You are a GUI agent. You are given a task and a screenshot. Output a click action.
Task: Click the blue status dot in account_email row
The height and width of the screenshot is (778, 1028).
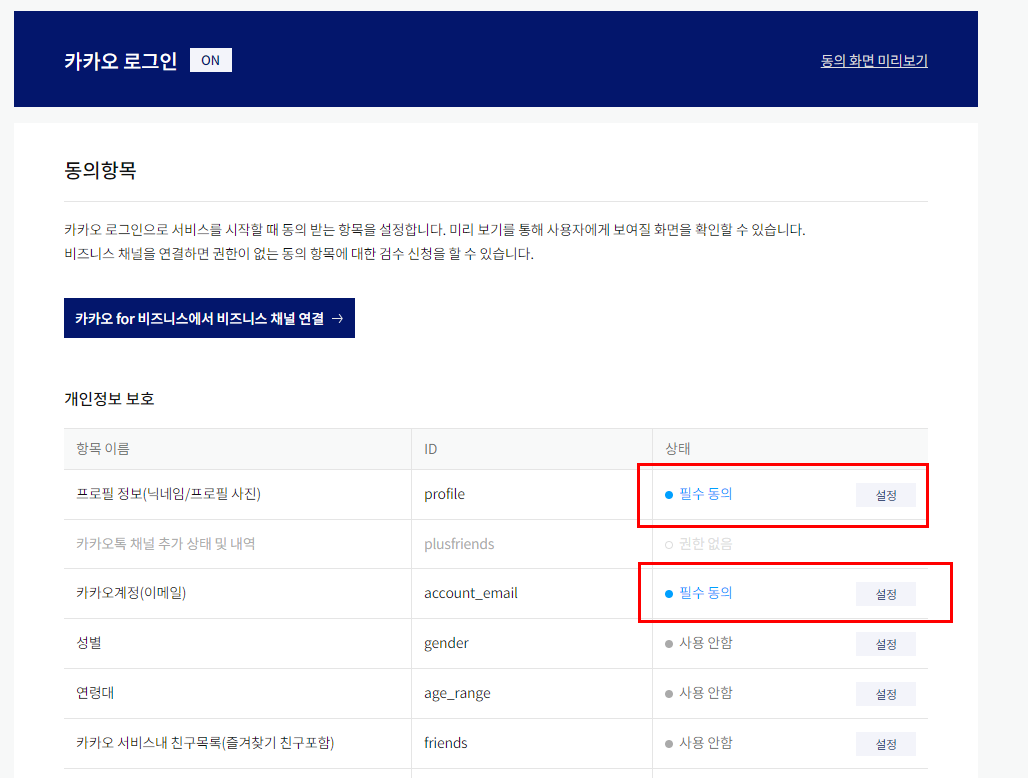coord(669,594)
